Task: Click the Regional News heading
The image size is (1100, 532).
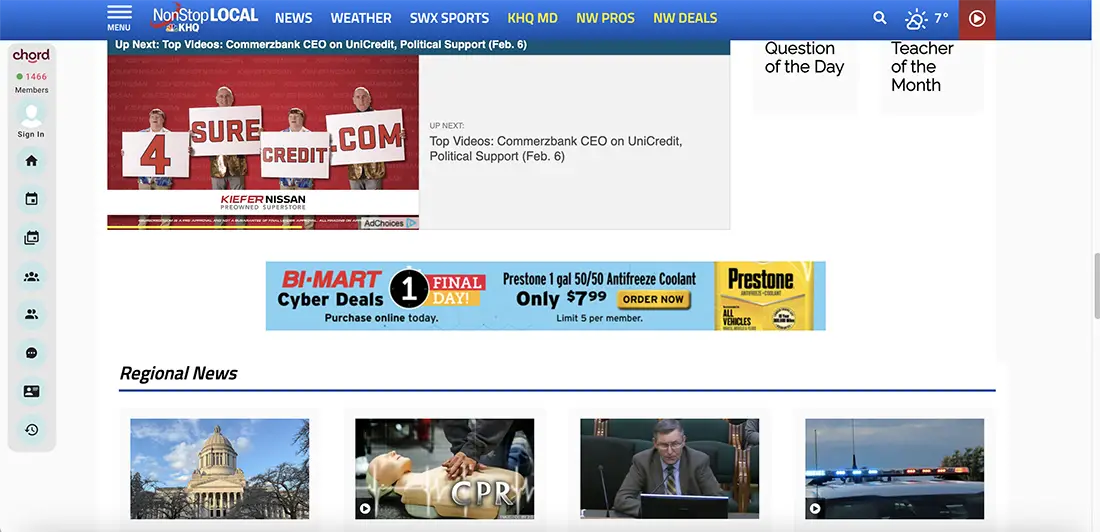Action: [x=178, y=373]
